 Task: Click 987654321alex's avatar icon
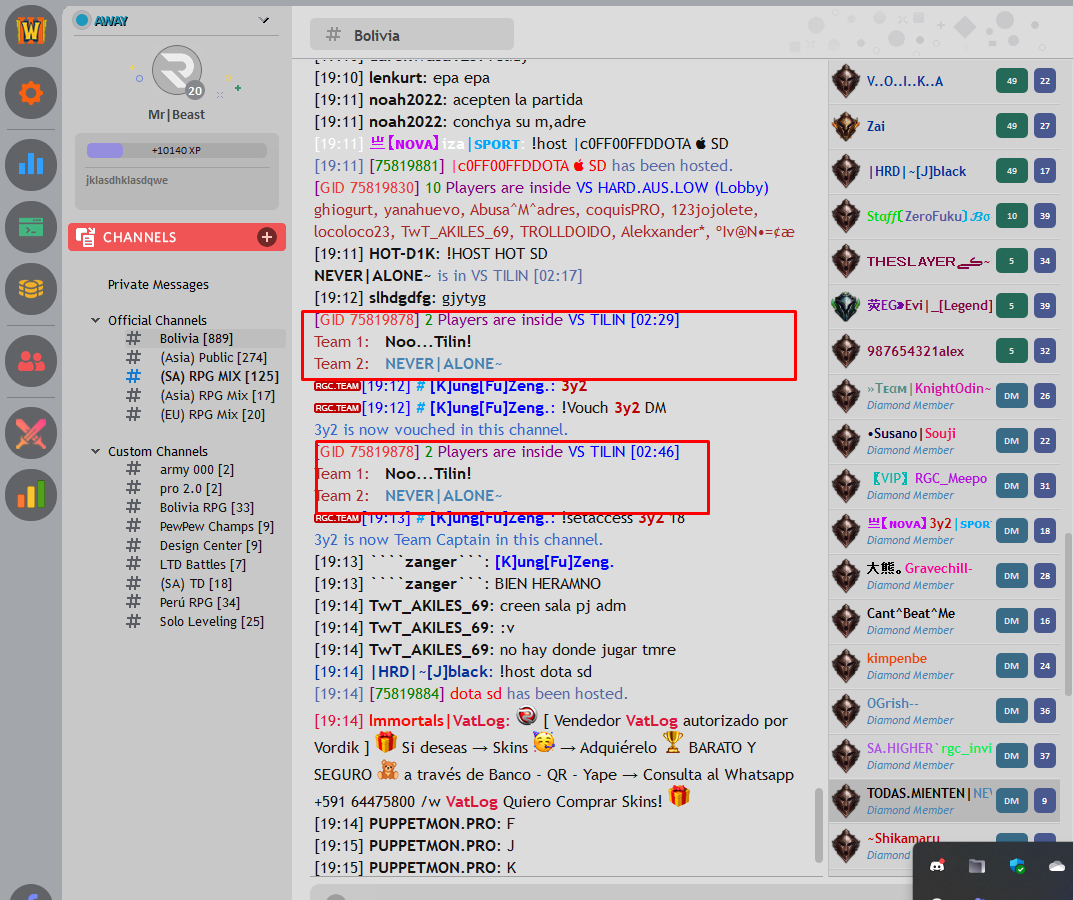click(846, 351)
